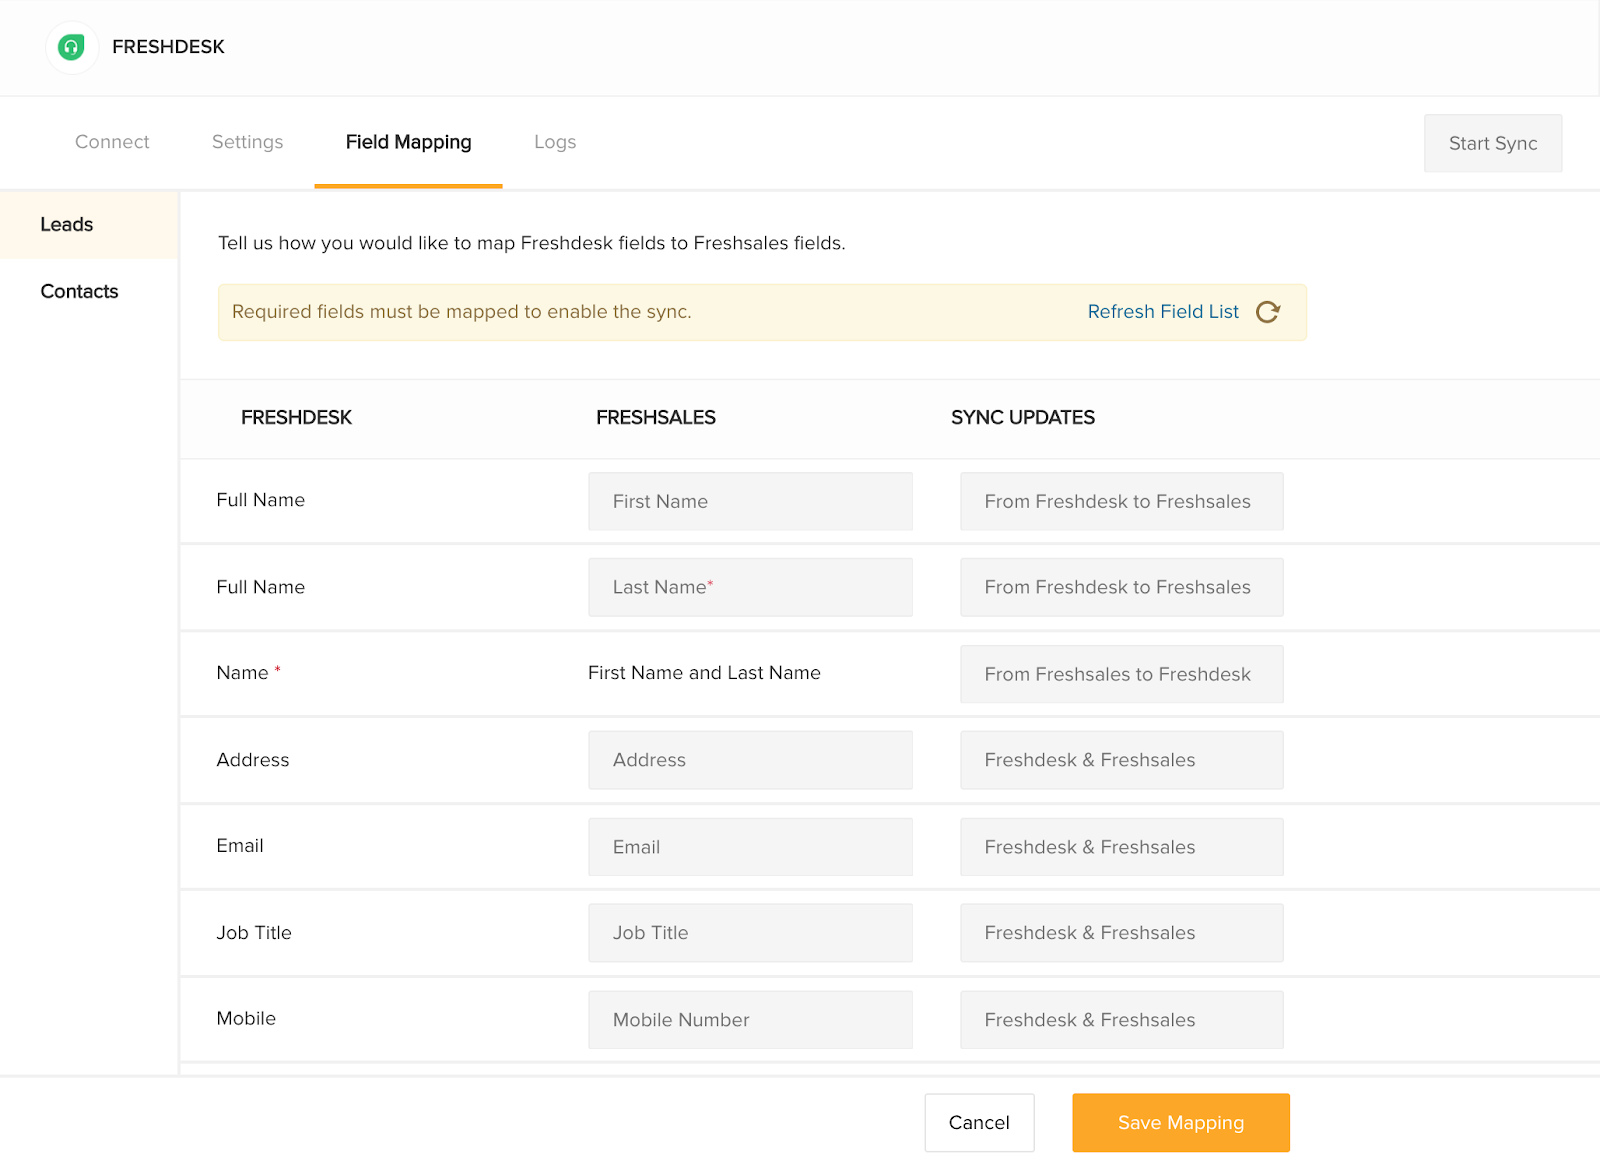Viewport: 1600px width, 1168px height.
Task: Open the First Name field selector
Action: coord(749,501)
